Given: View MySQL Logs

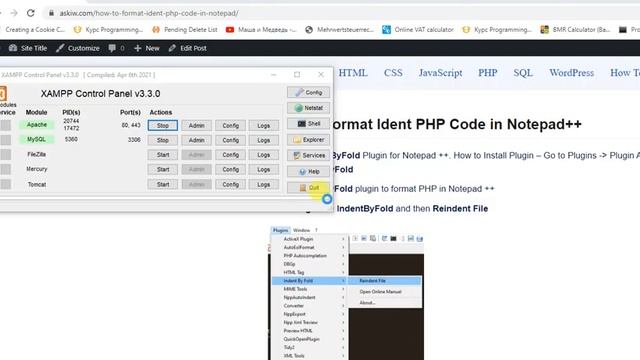Looking at the screenshot, I should [264, 140].
